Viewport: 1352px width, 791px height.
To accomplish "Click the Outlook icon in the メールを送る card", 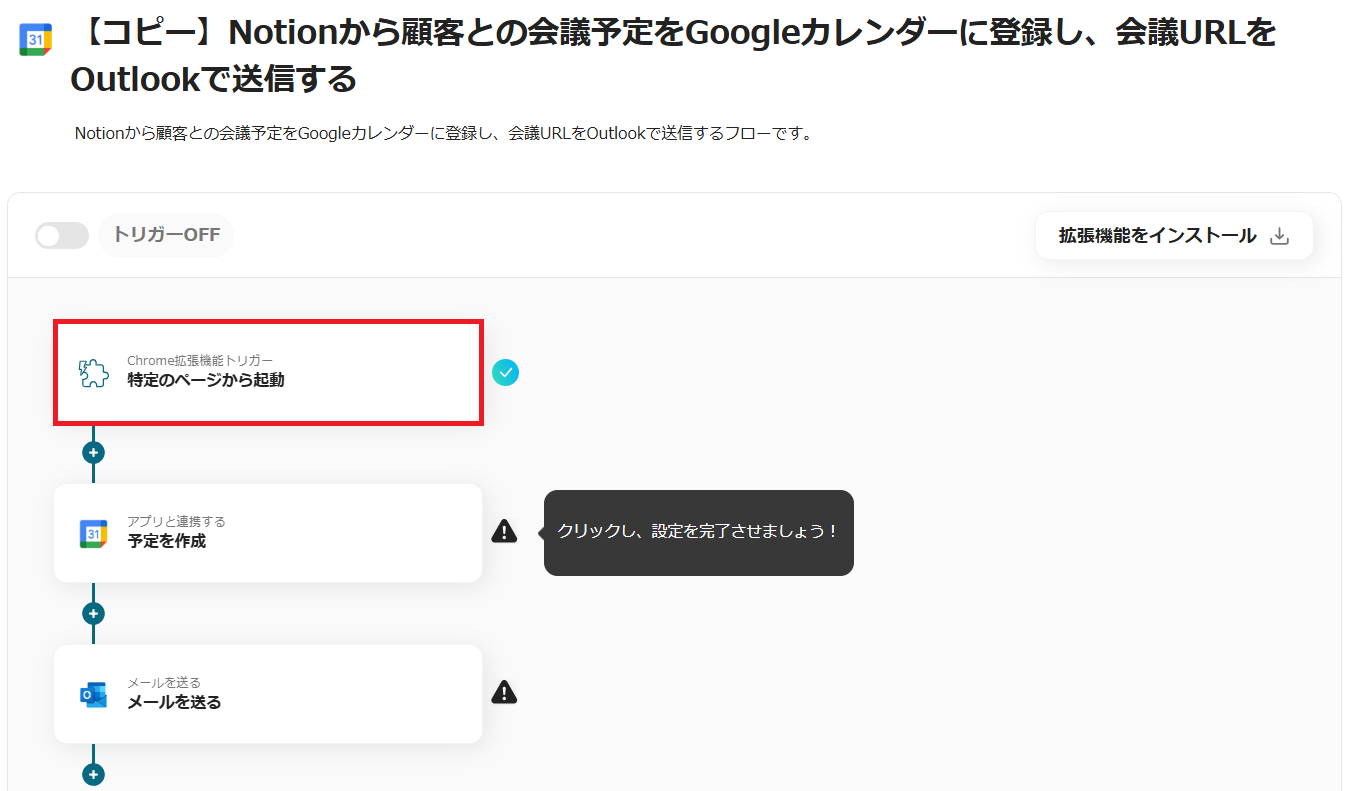I will click(x=94, y=694).
